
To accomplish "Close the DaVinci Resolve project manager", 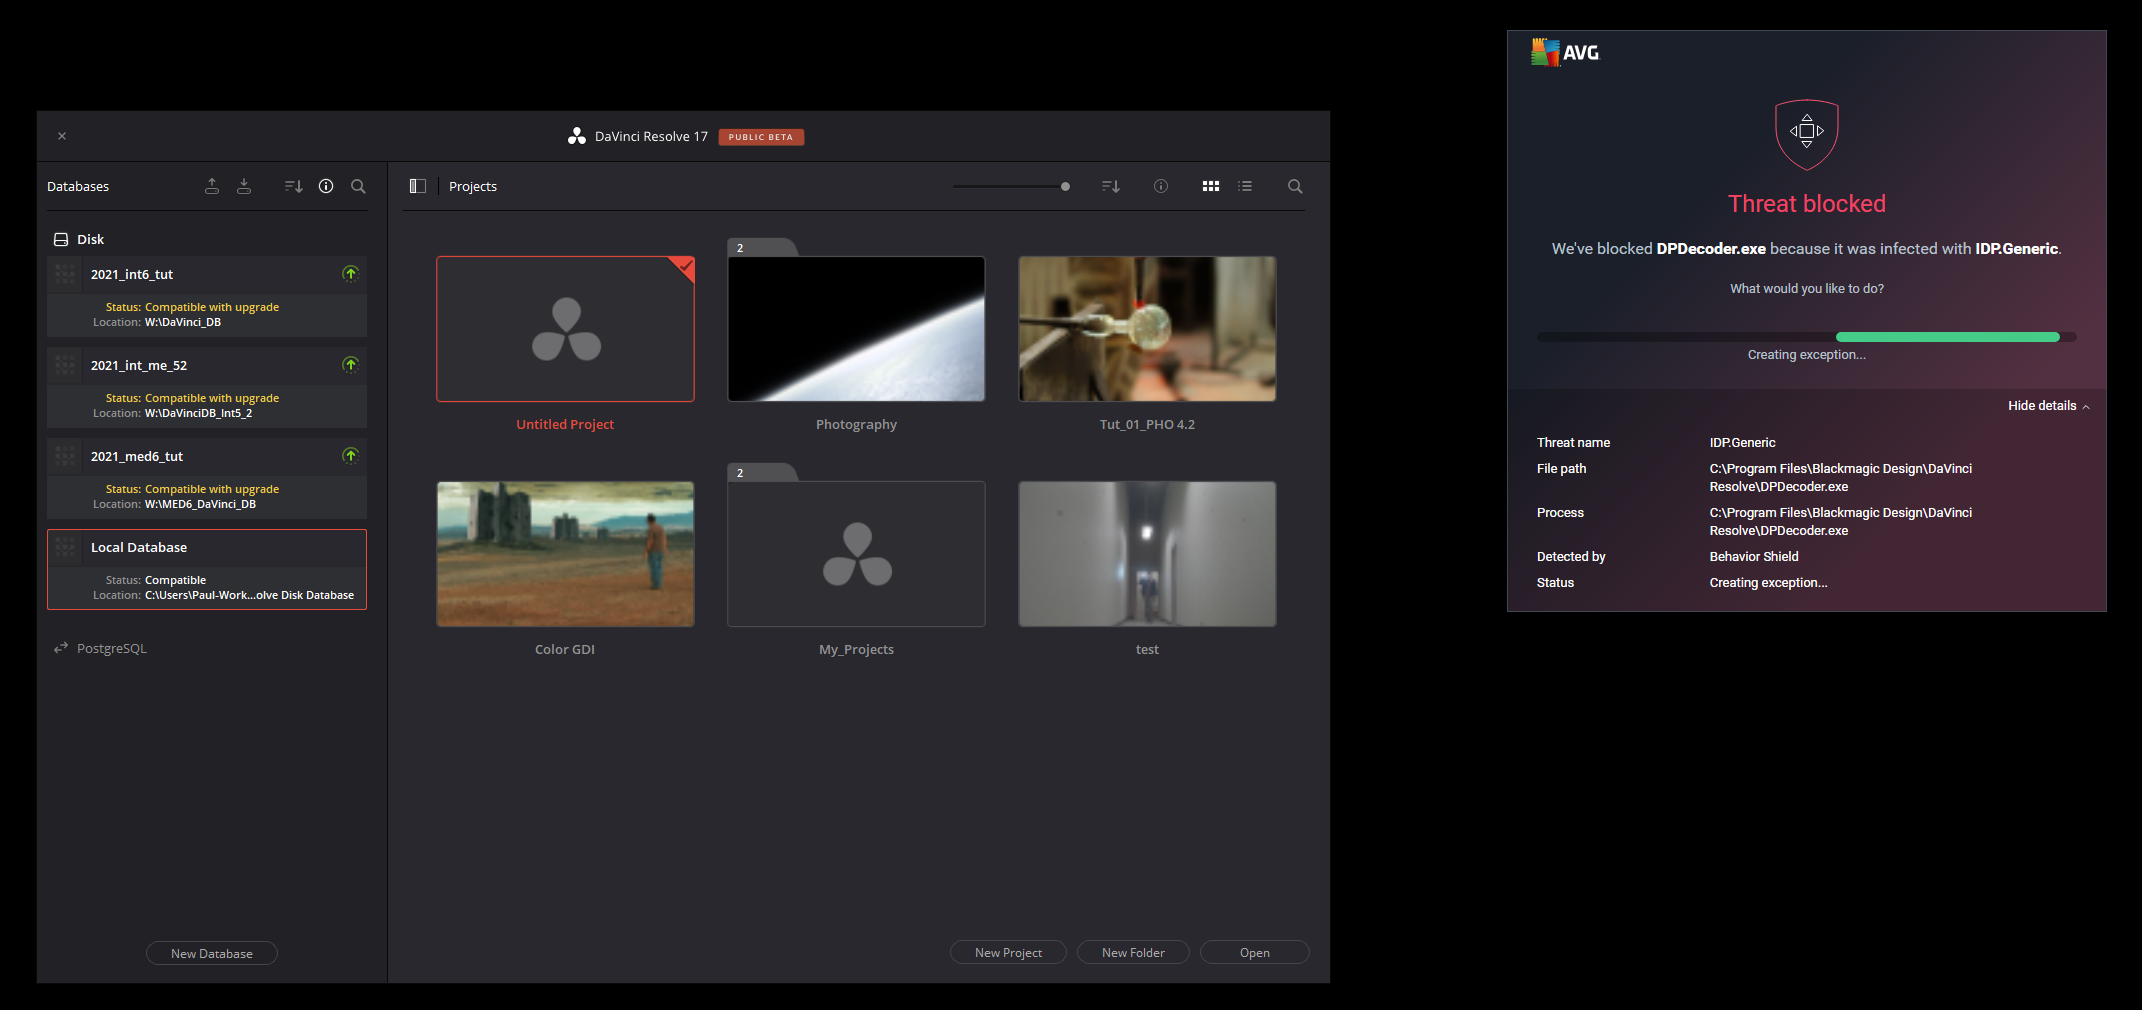I will pyautogui.click(x=62, y=136).
